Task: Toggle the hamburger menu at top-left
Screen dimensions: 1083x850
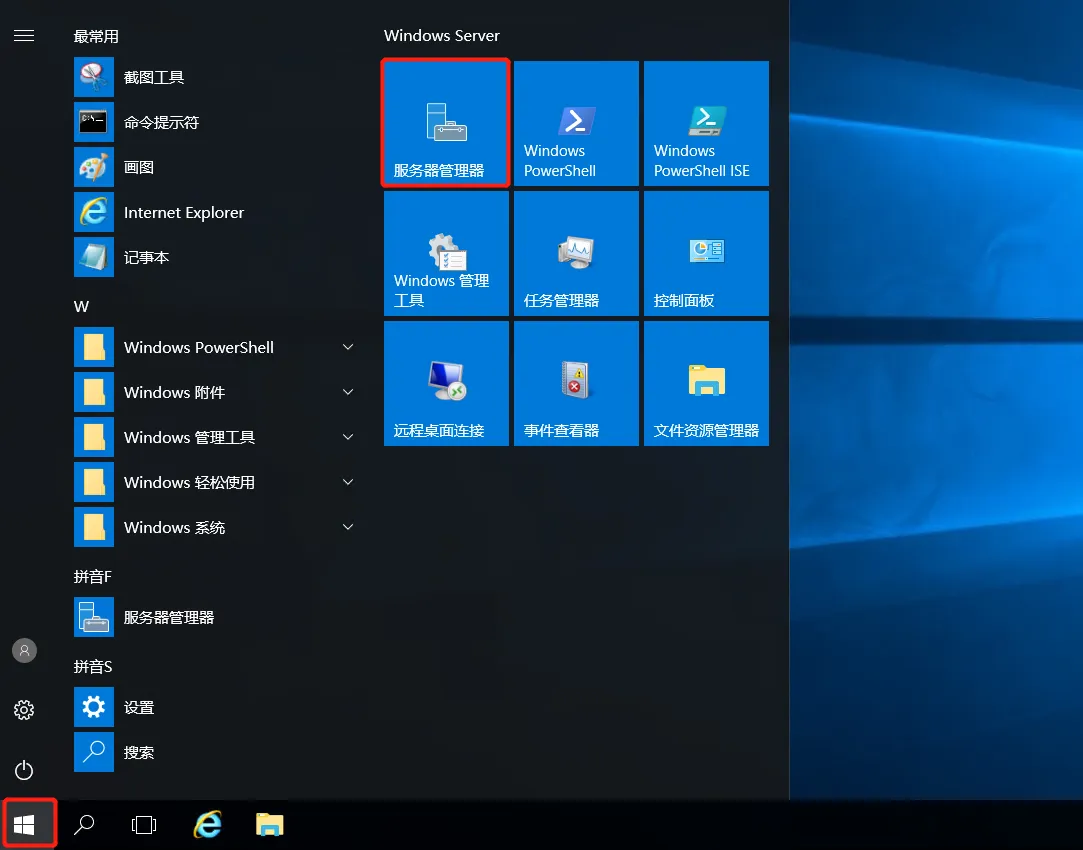Action: point(24,36)
